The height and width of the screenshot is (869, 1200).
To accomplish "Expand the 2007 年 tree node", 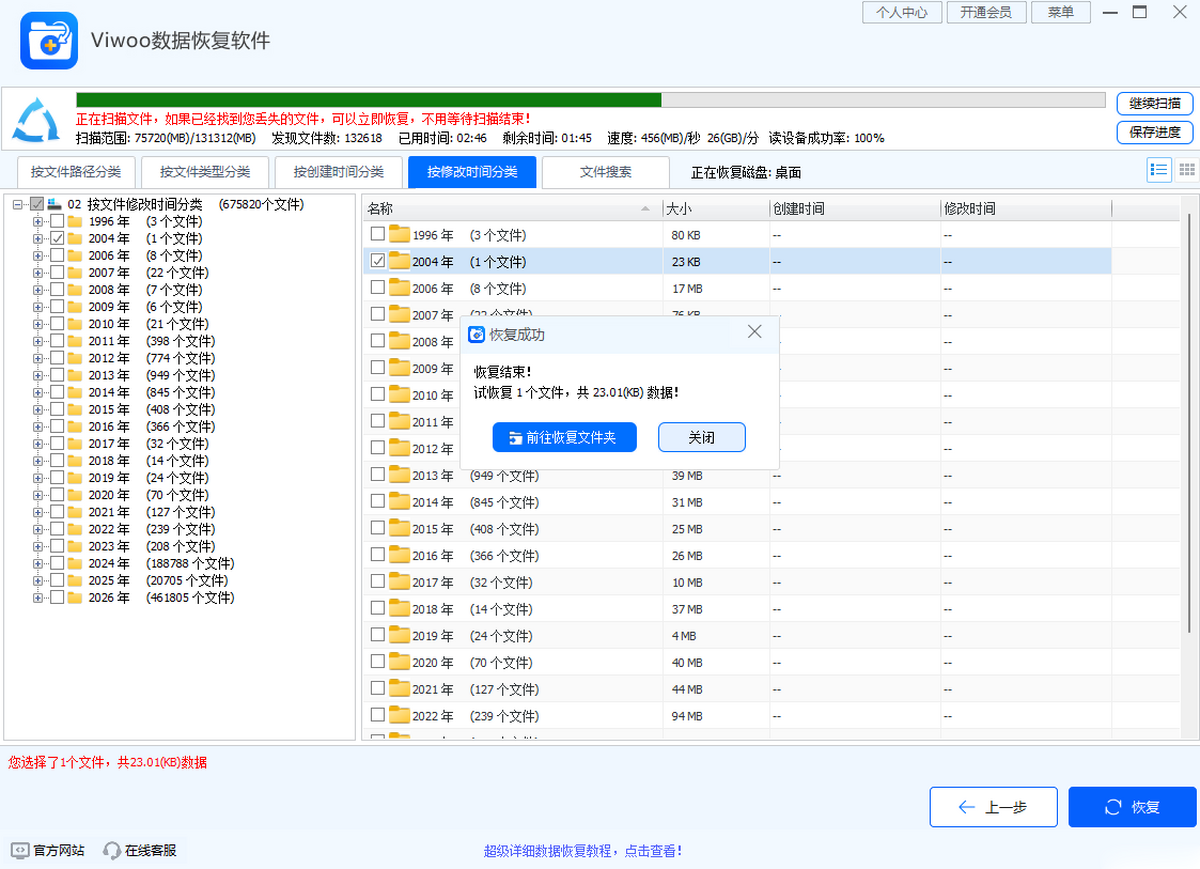I will point(38,272).
